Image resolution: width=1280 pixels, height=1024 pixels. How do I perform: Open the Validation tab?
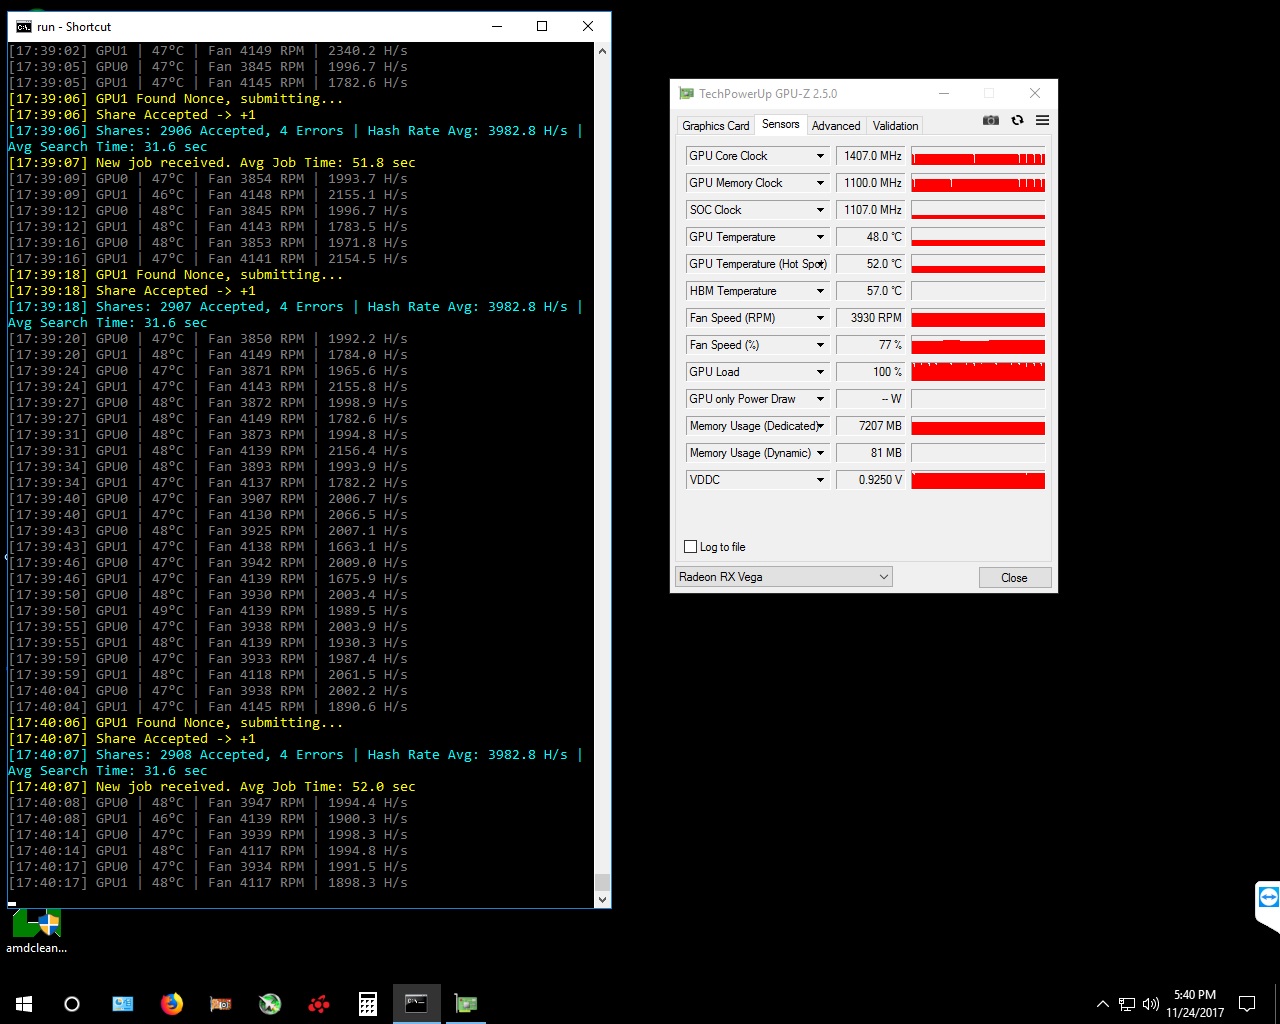(x=895, y=126)
